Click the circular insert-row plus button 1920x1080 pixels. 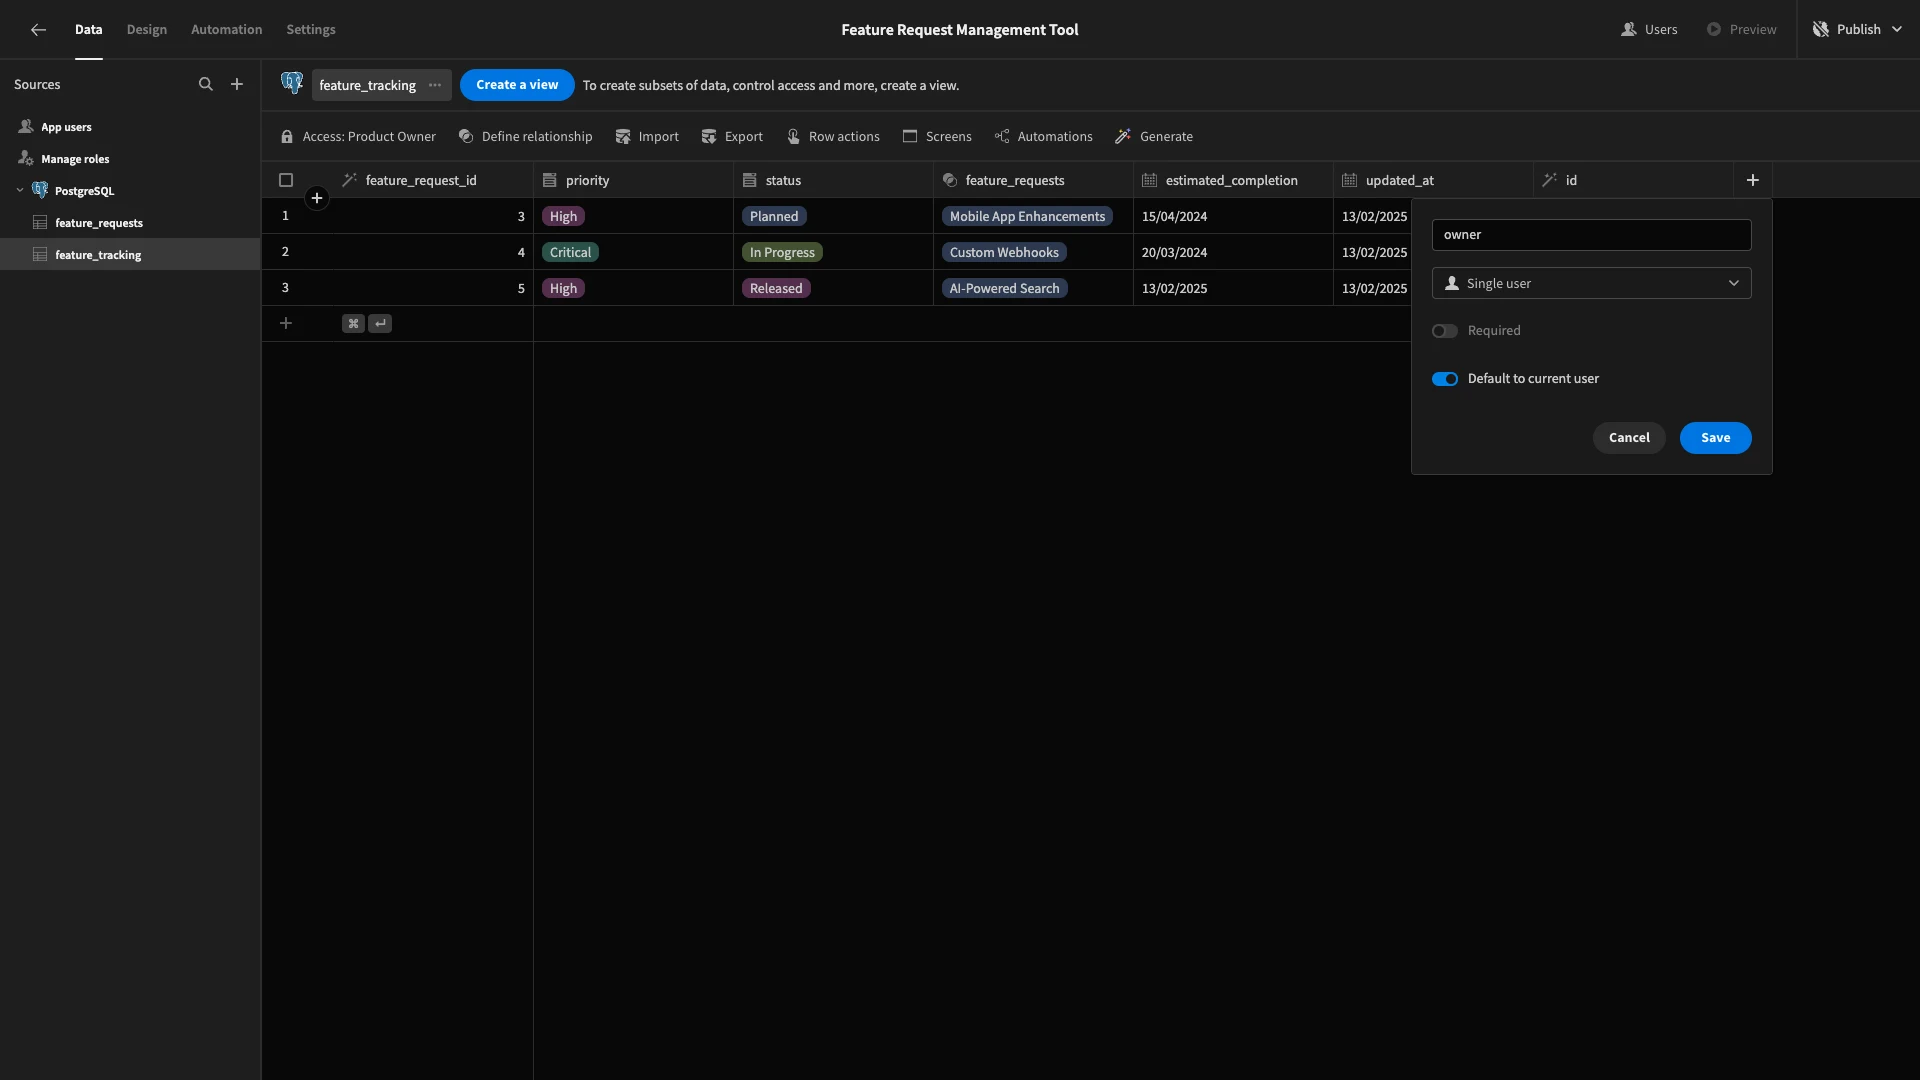(317, 198)
